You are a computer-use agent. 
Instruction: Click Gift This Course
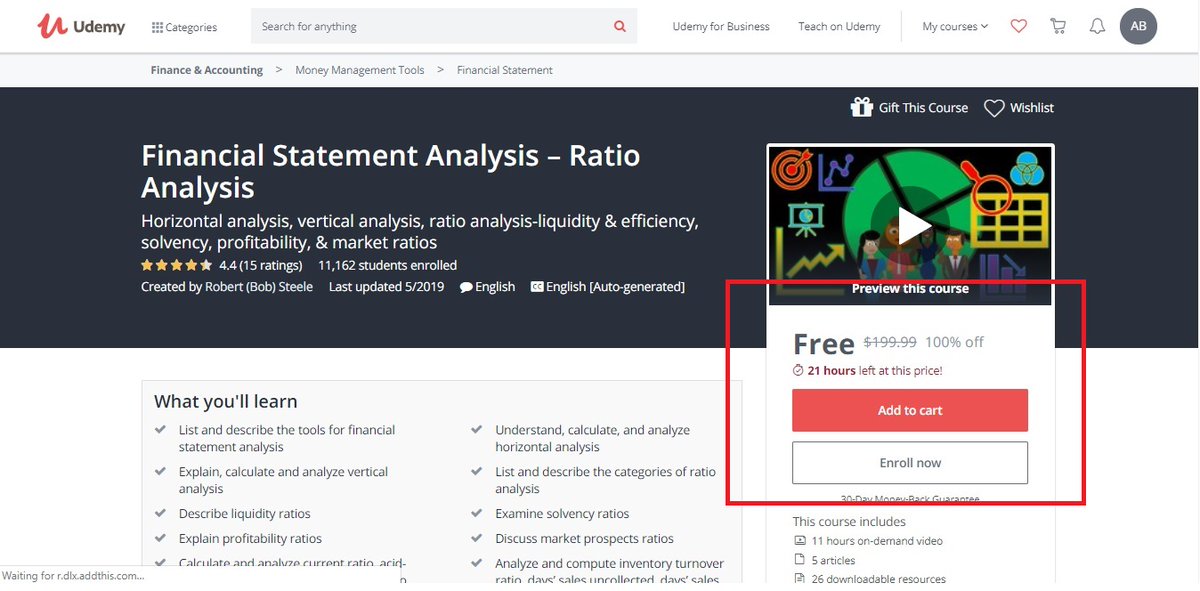pos(909,108)
